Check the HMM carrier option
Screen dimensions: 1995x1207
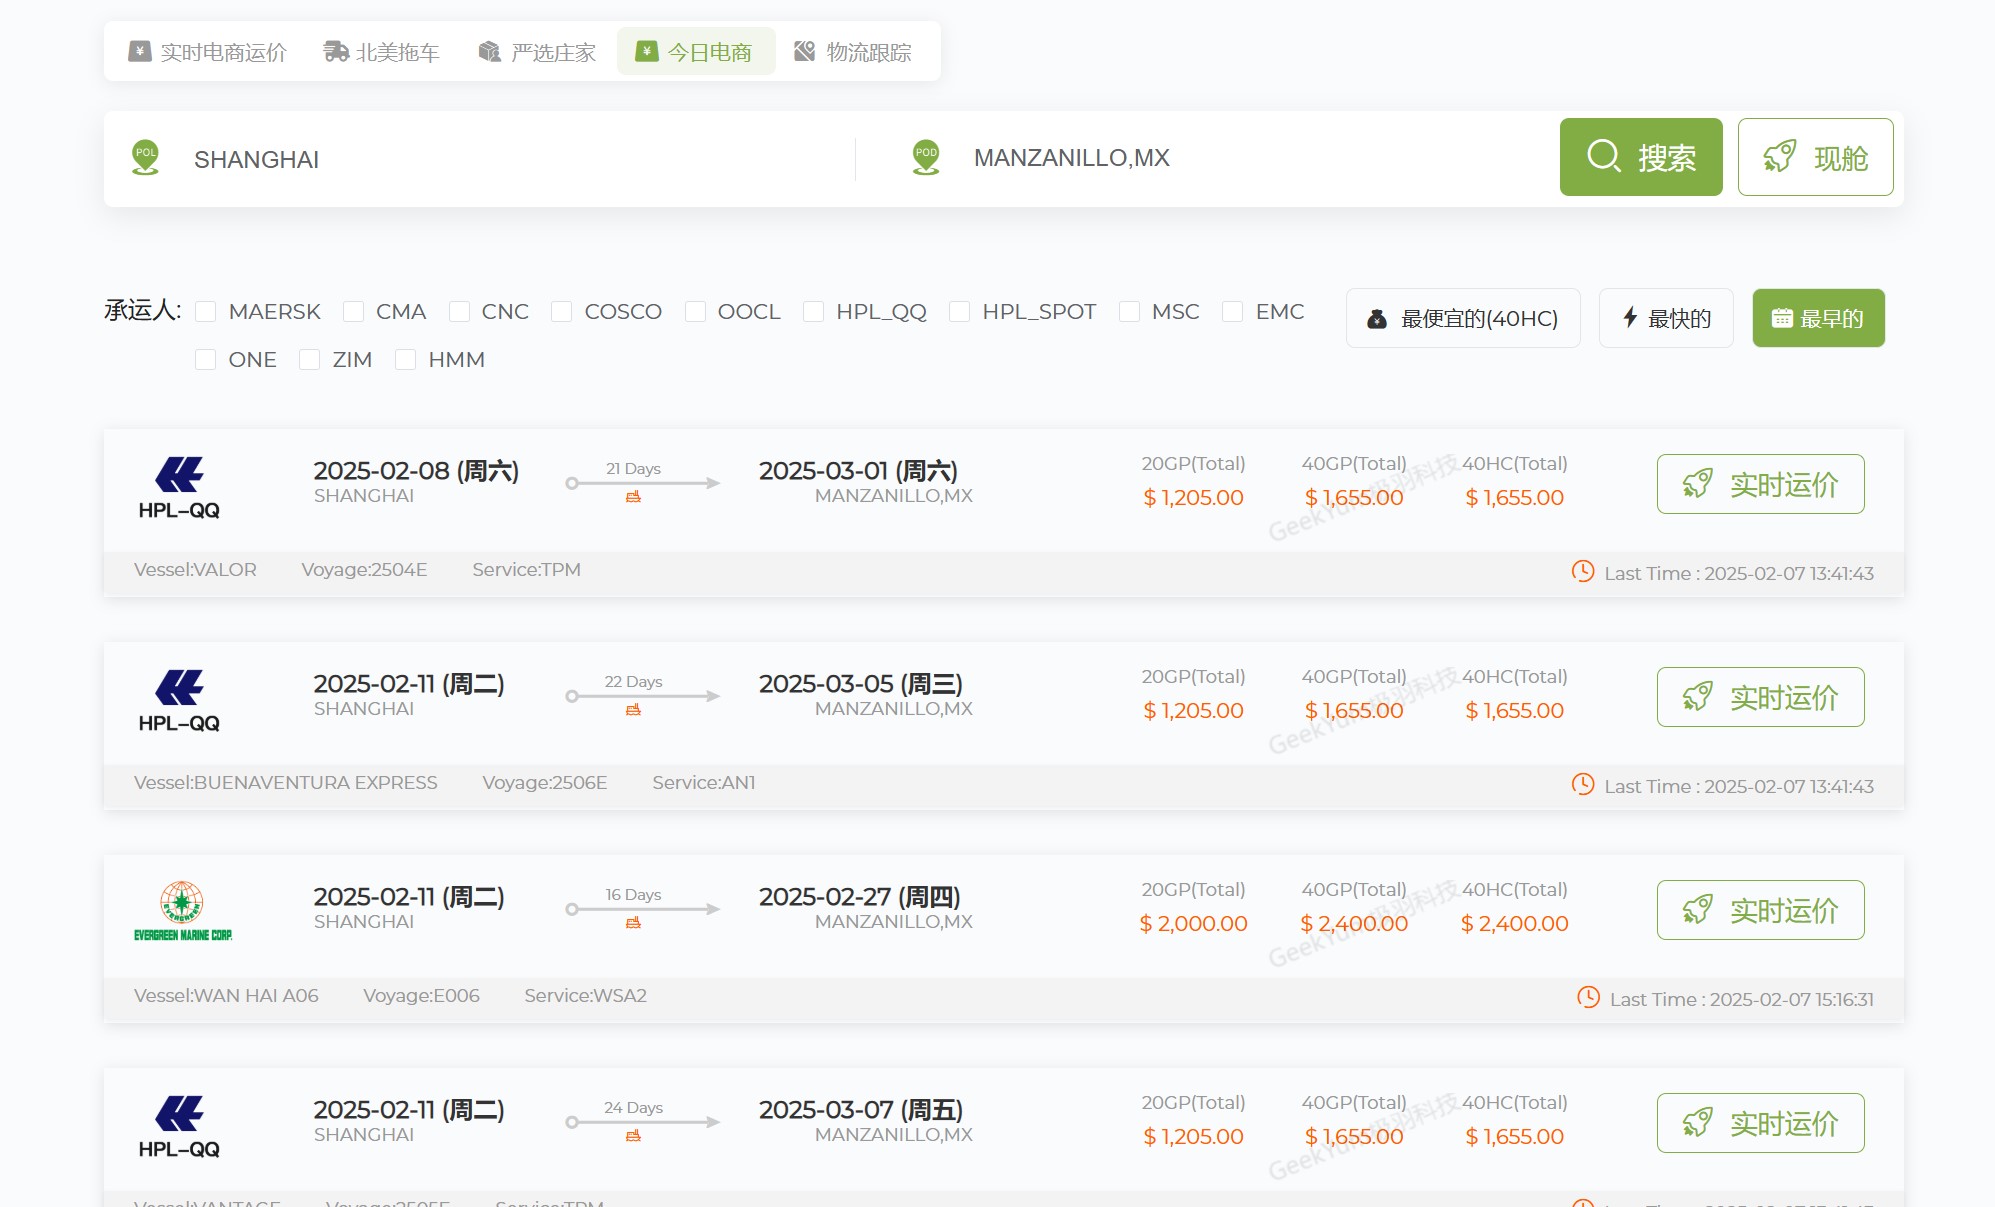[405, 360]
